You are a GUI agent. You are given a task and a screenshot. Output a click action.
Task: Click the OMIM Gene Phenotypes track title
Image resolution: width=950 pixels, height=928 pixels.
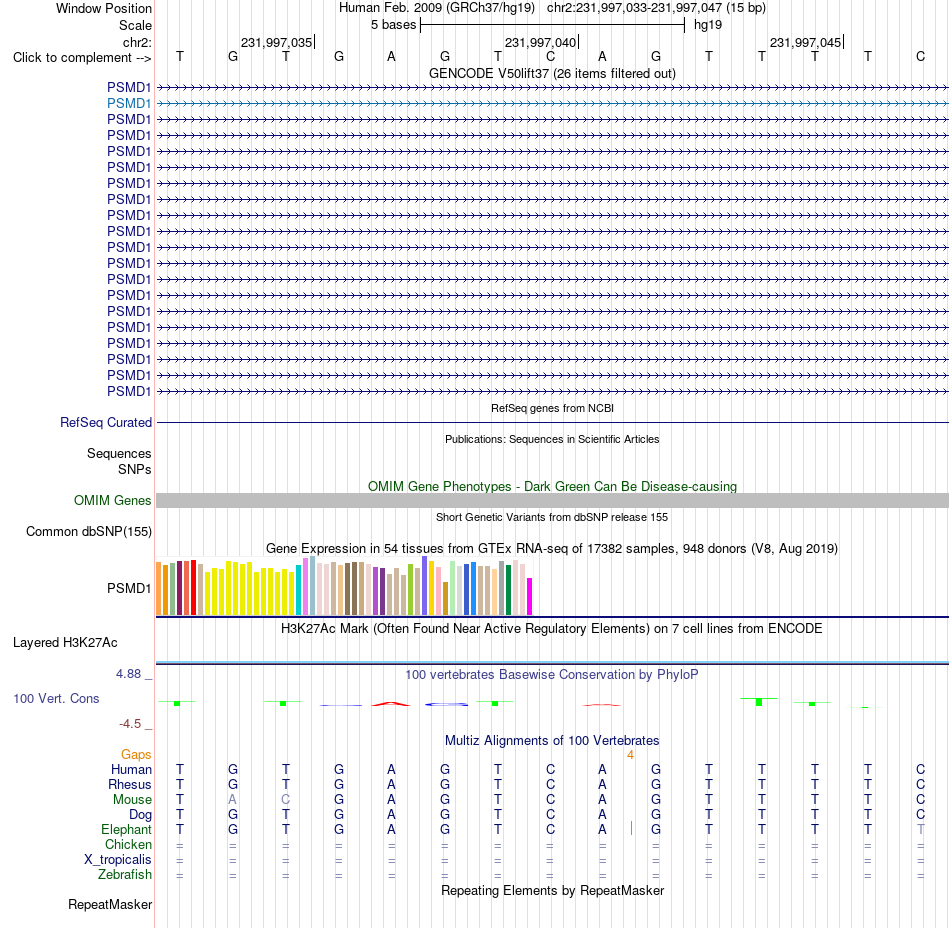[552, 486]
